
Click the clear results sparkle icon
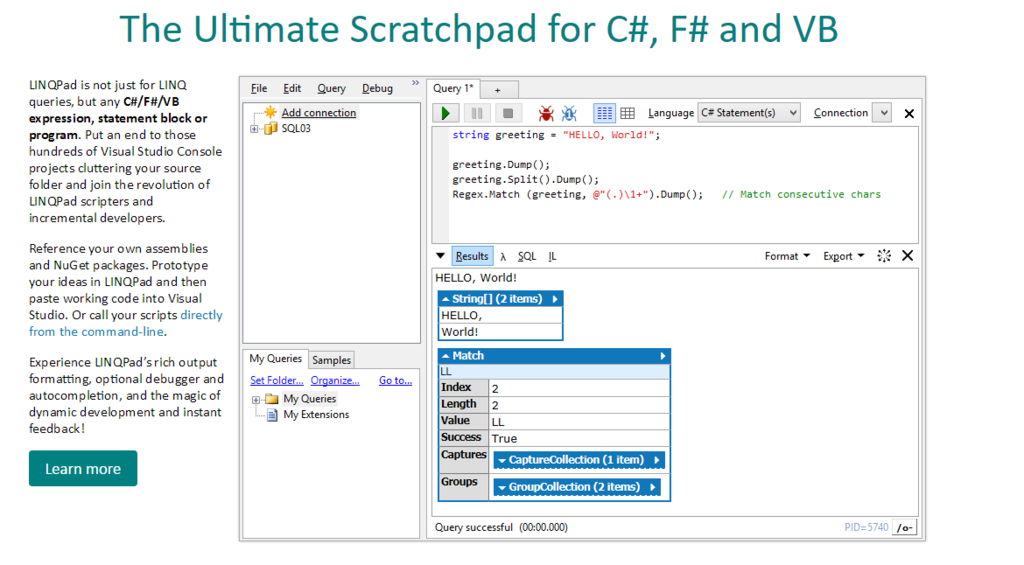point(884,255)
